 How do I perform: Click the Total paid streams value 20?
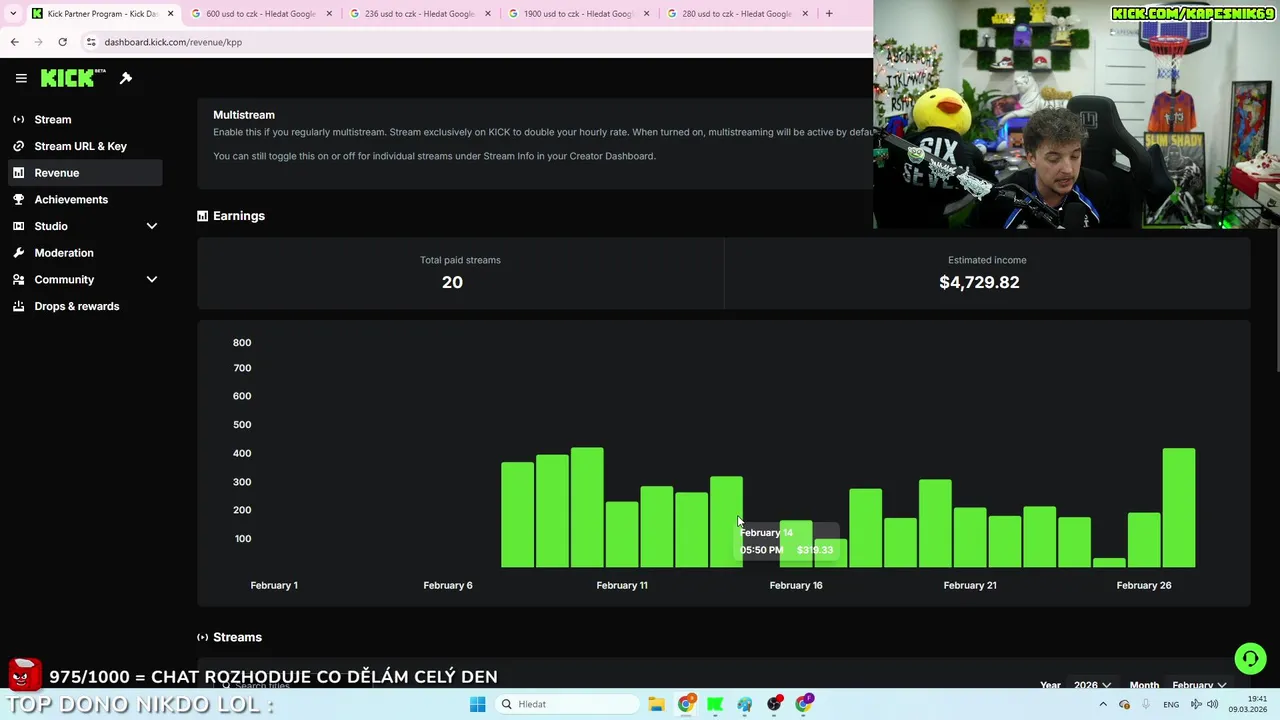coord(452,282)
